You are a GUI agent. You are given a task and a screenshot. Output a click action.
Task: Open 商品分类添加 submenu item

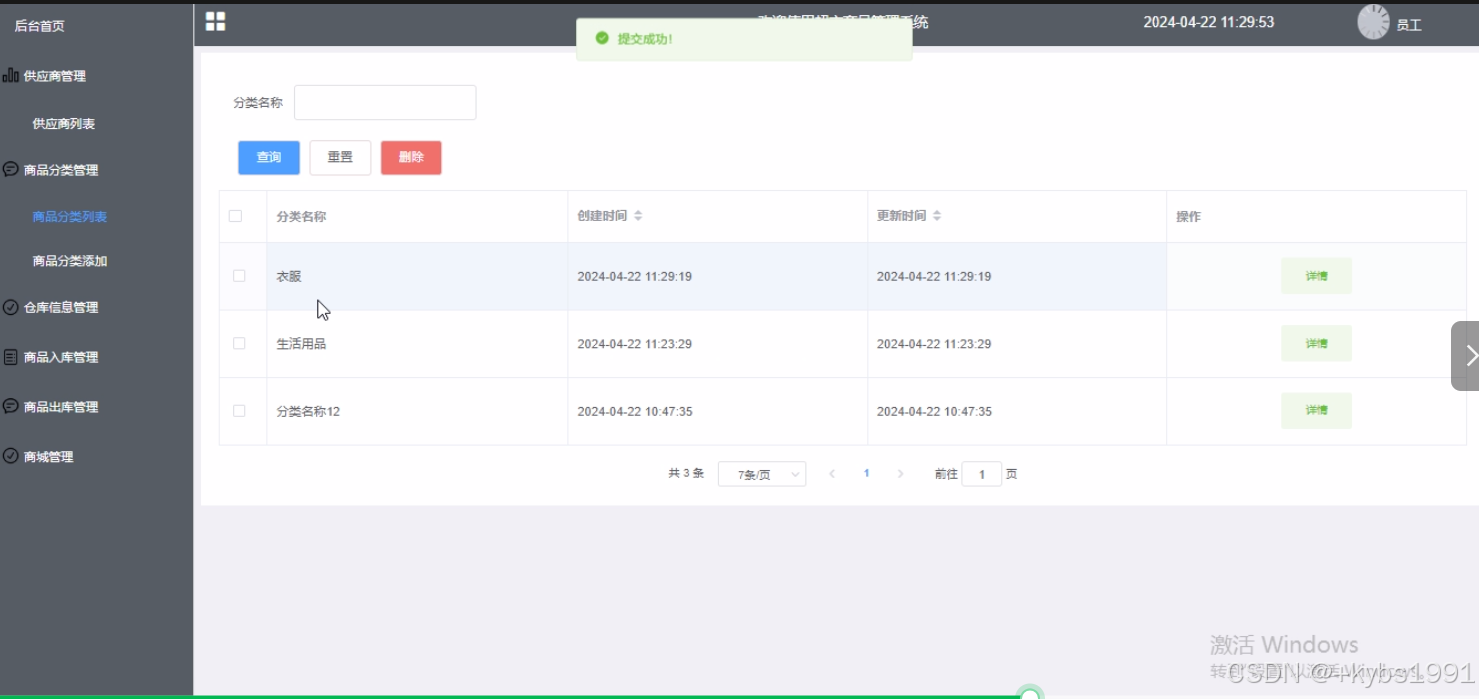pos(70,261)
